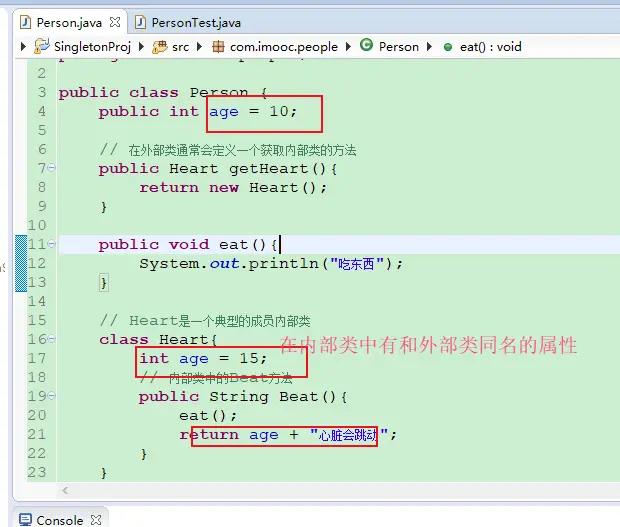The height and width of the screenshot is (527, 620).
Task: Collapse the Beat() method at line 19
Action: tap(52, 396)
